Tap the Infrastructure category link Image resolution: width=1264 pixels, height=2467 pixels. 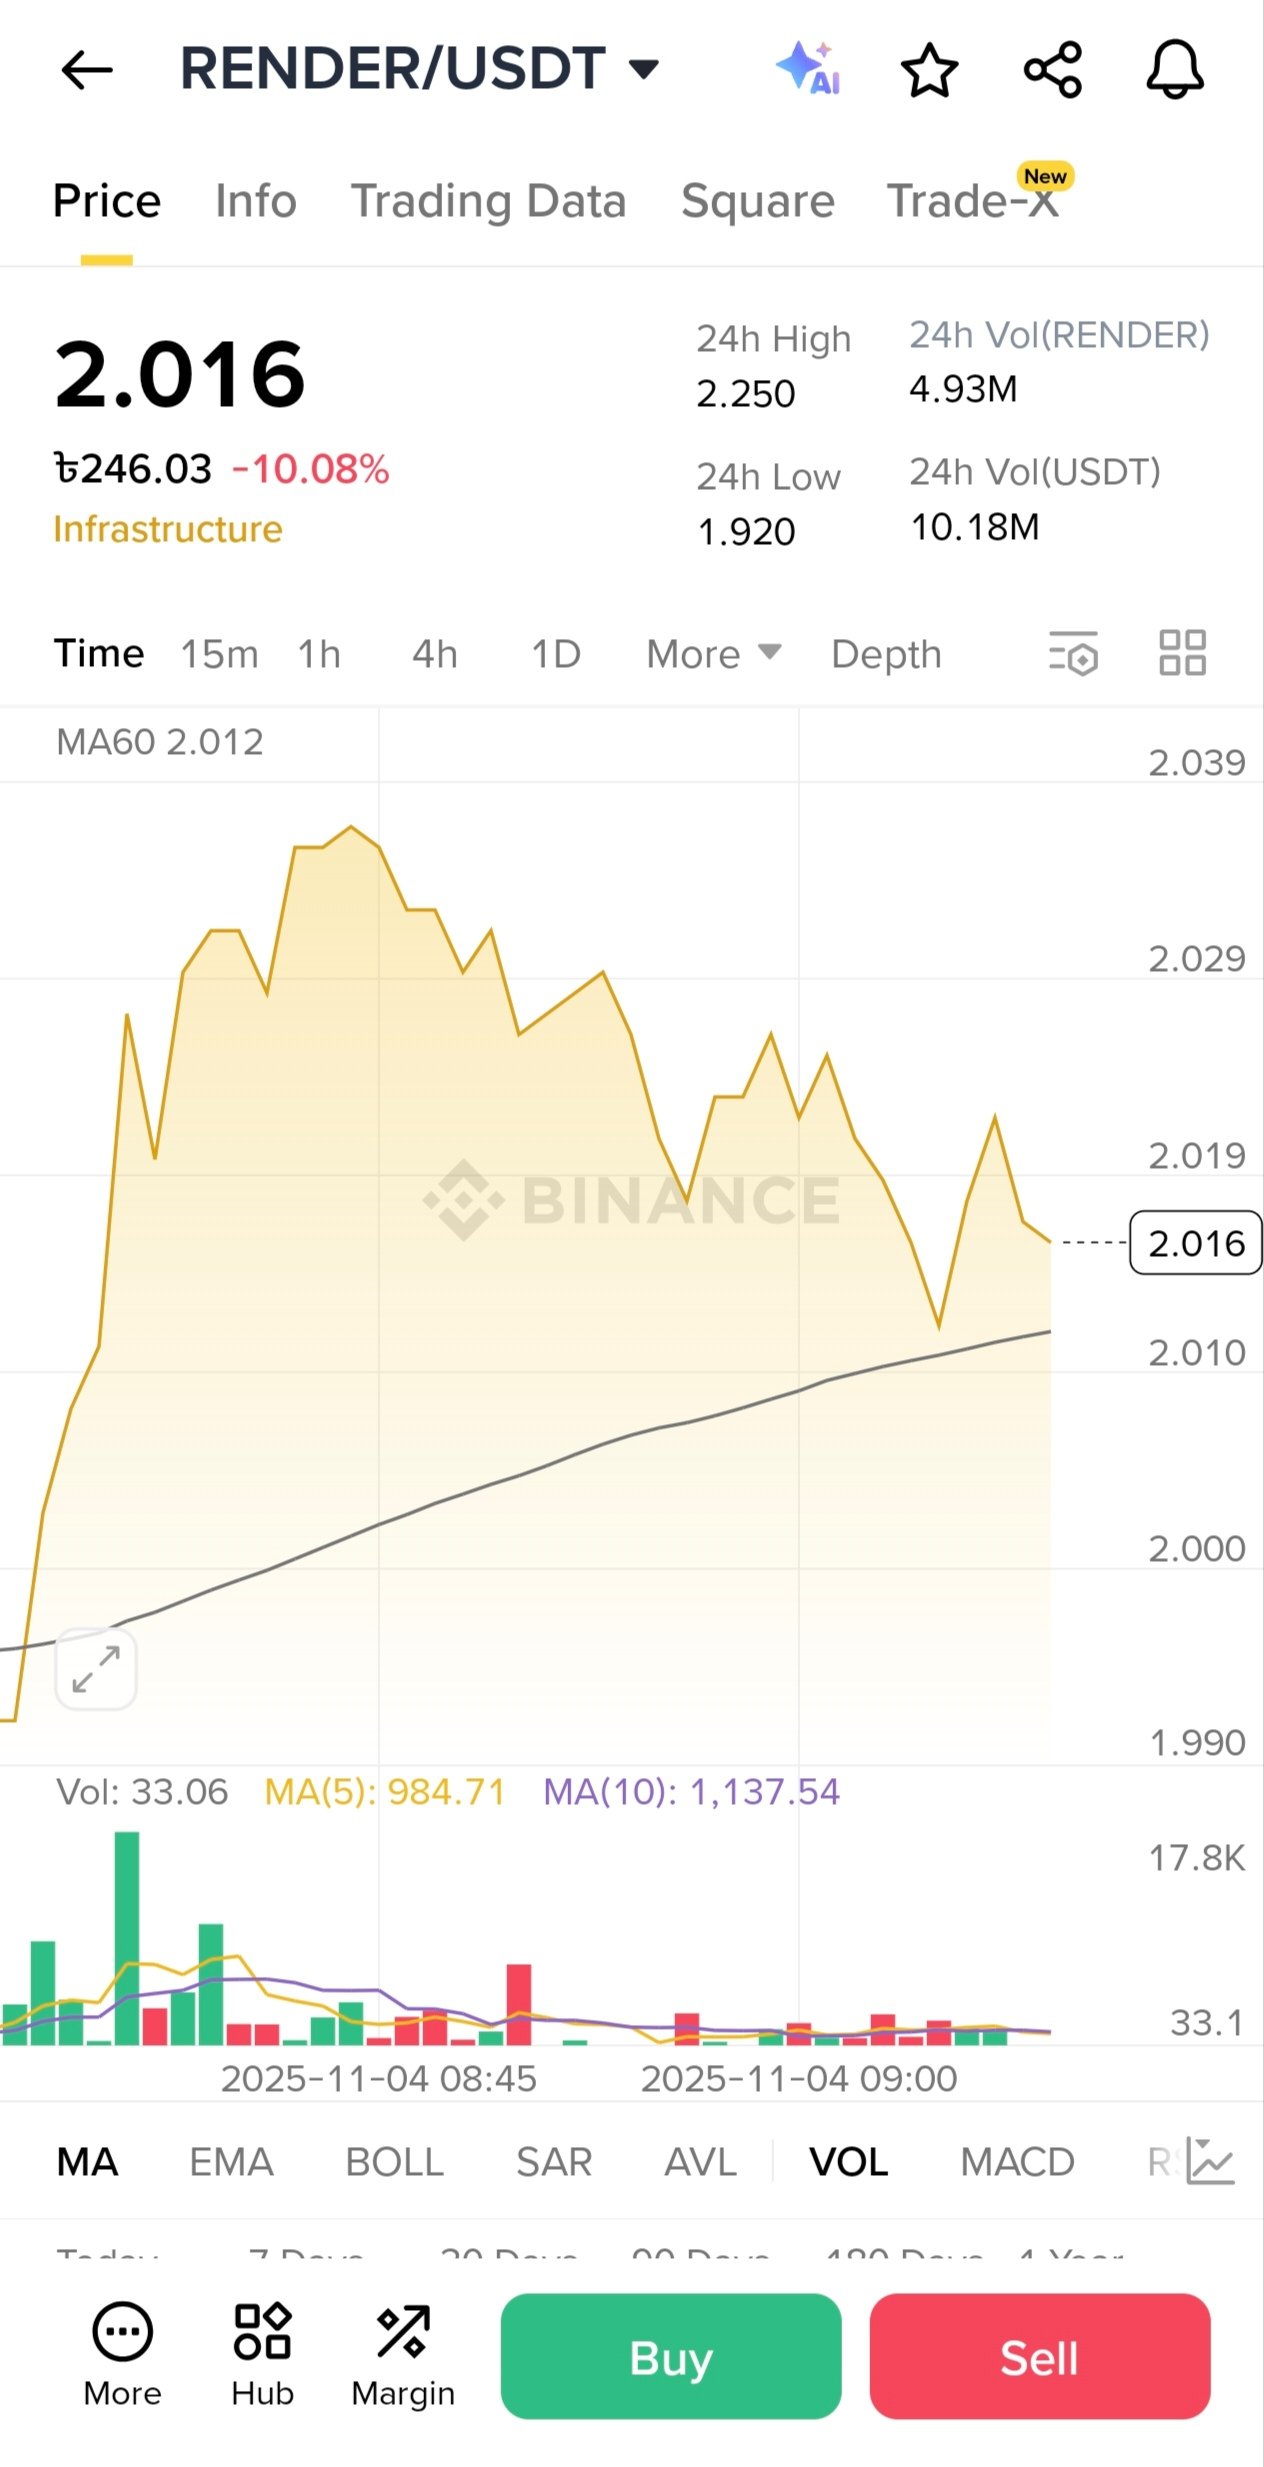click(168, 529)
